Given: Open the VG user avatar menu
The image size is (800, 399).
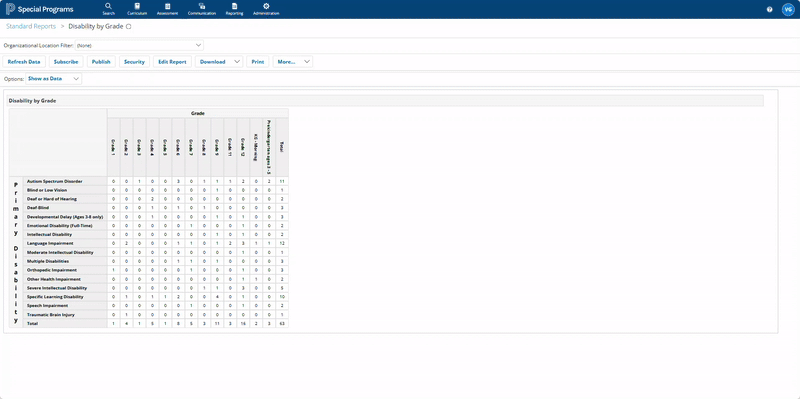Looking at the screenshot, I should (x=788, y=9).
